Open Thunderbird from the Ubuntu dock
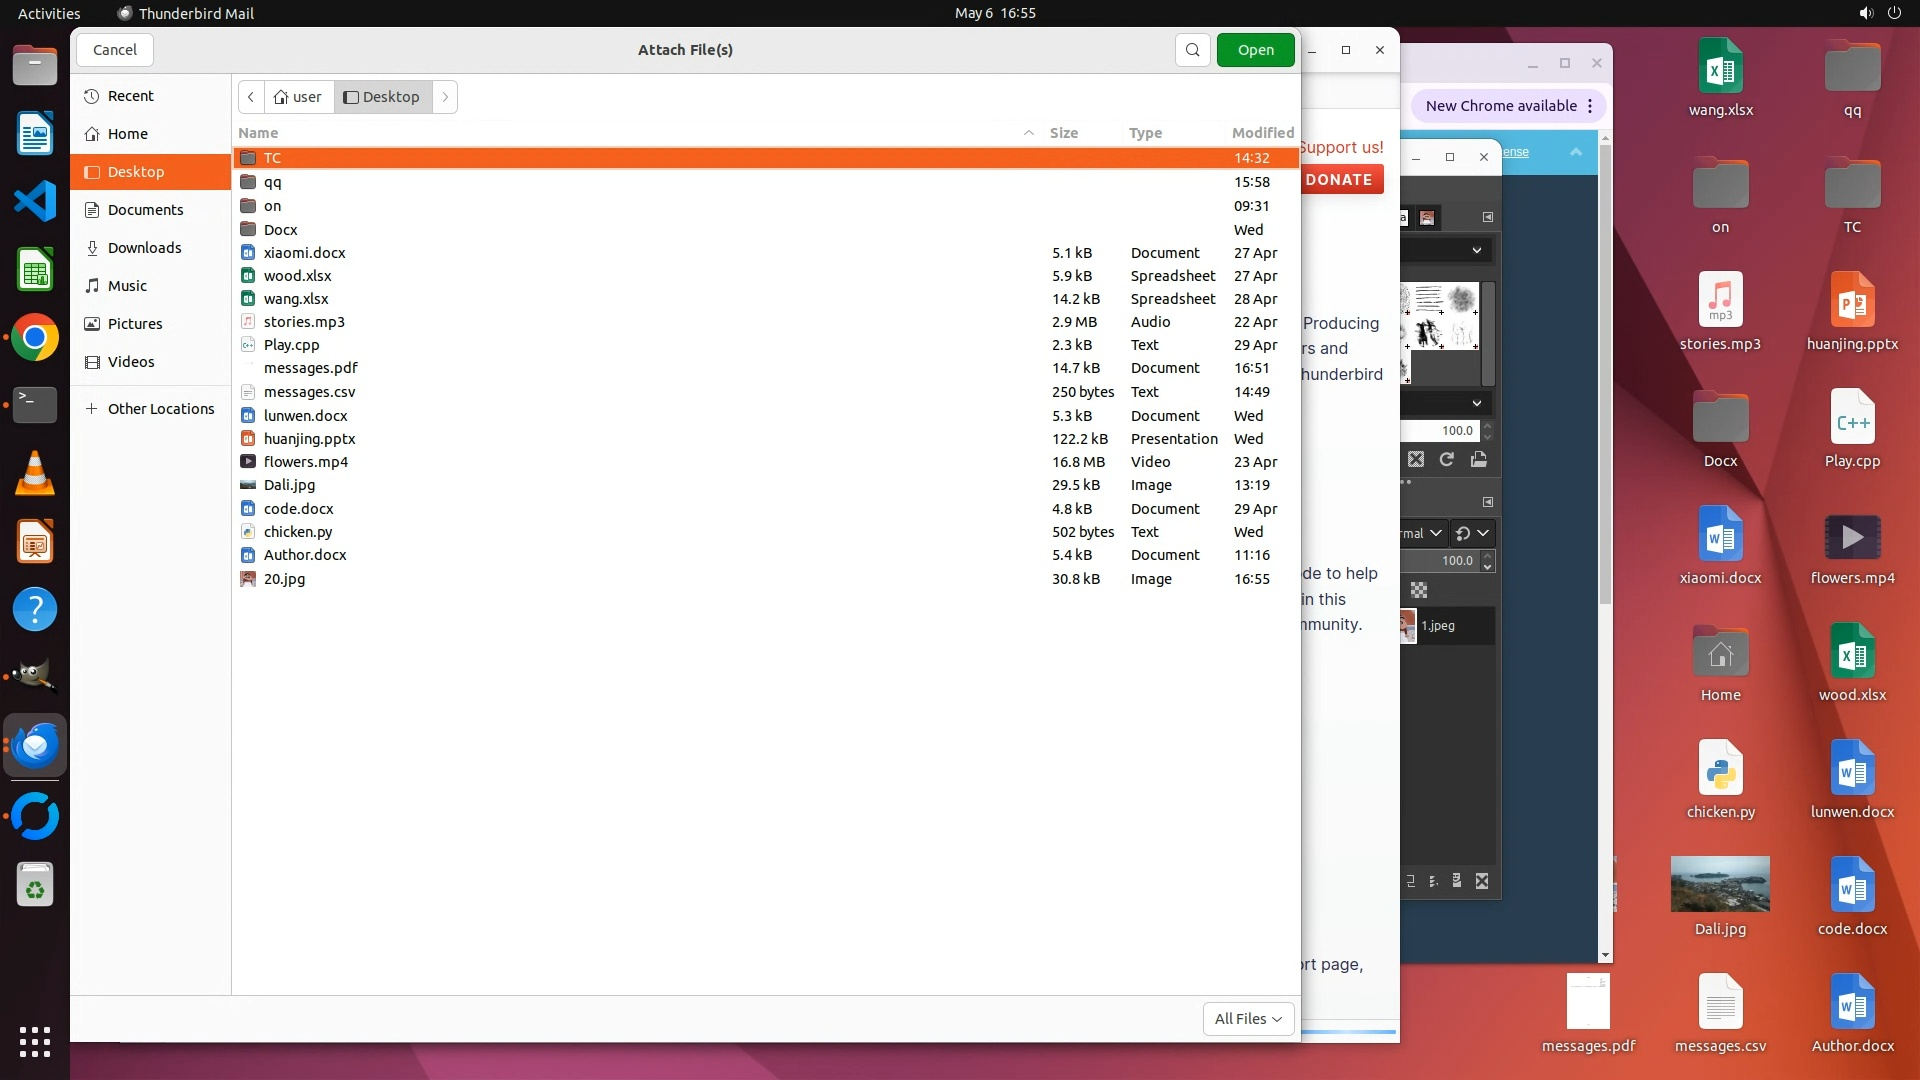 tap(35, 746)
